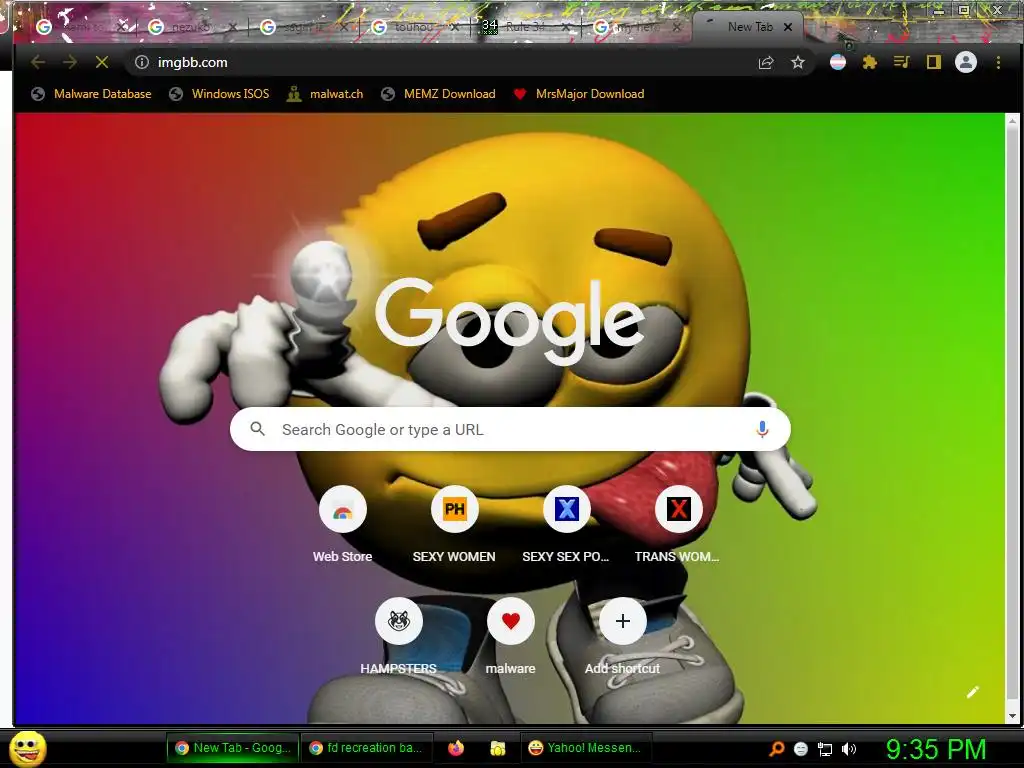Image resolution: width=1024 pixels, height=768 pixels.
Task: Switch to the Rule 34 tab
Action: pyautogui.click(x=524, y=27)
